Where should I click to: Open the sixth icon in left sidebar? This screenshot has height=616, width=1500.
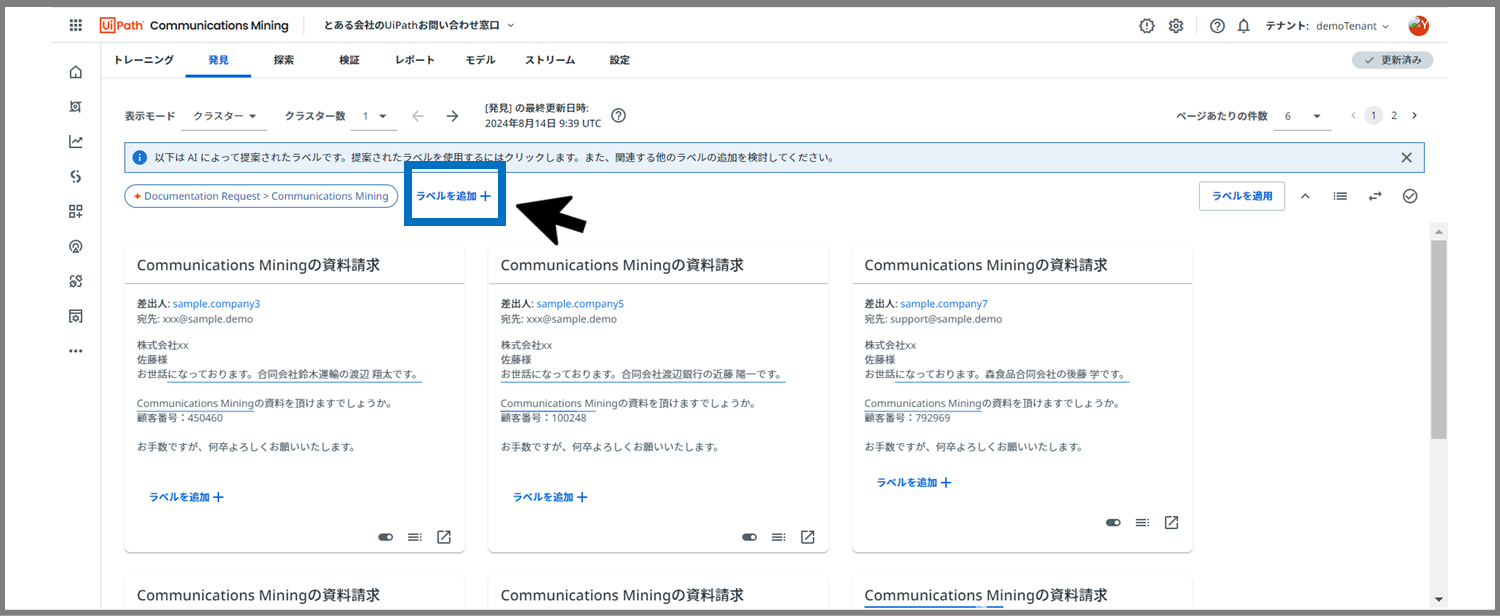(76, 247)
